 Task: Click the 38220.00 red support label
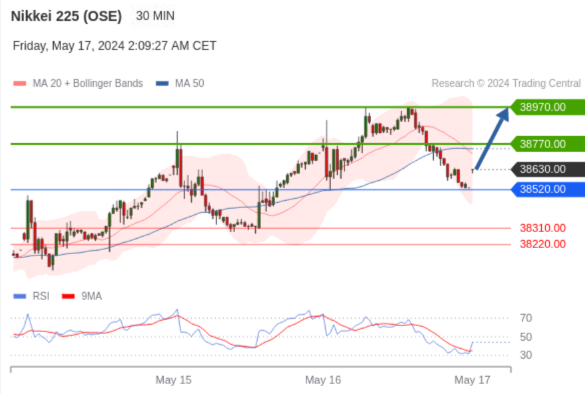click(543, 244)
